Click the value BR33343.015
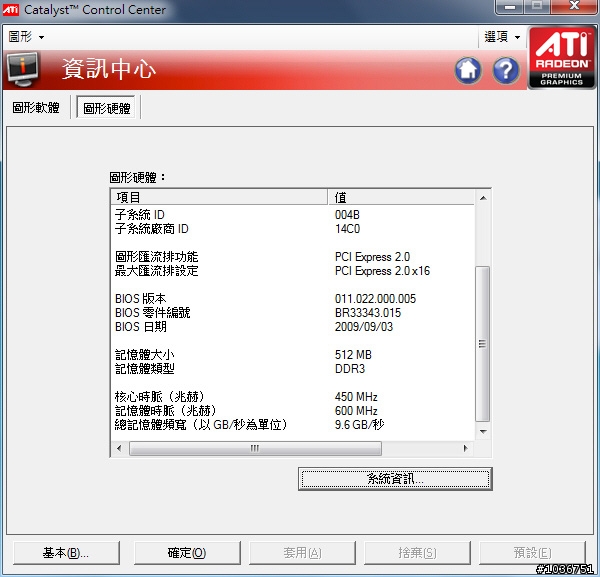This screenshot has width=600, height=577. point(368,313)
